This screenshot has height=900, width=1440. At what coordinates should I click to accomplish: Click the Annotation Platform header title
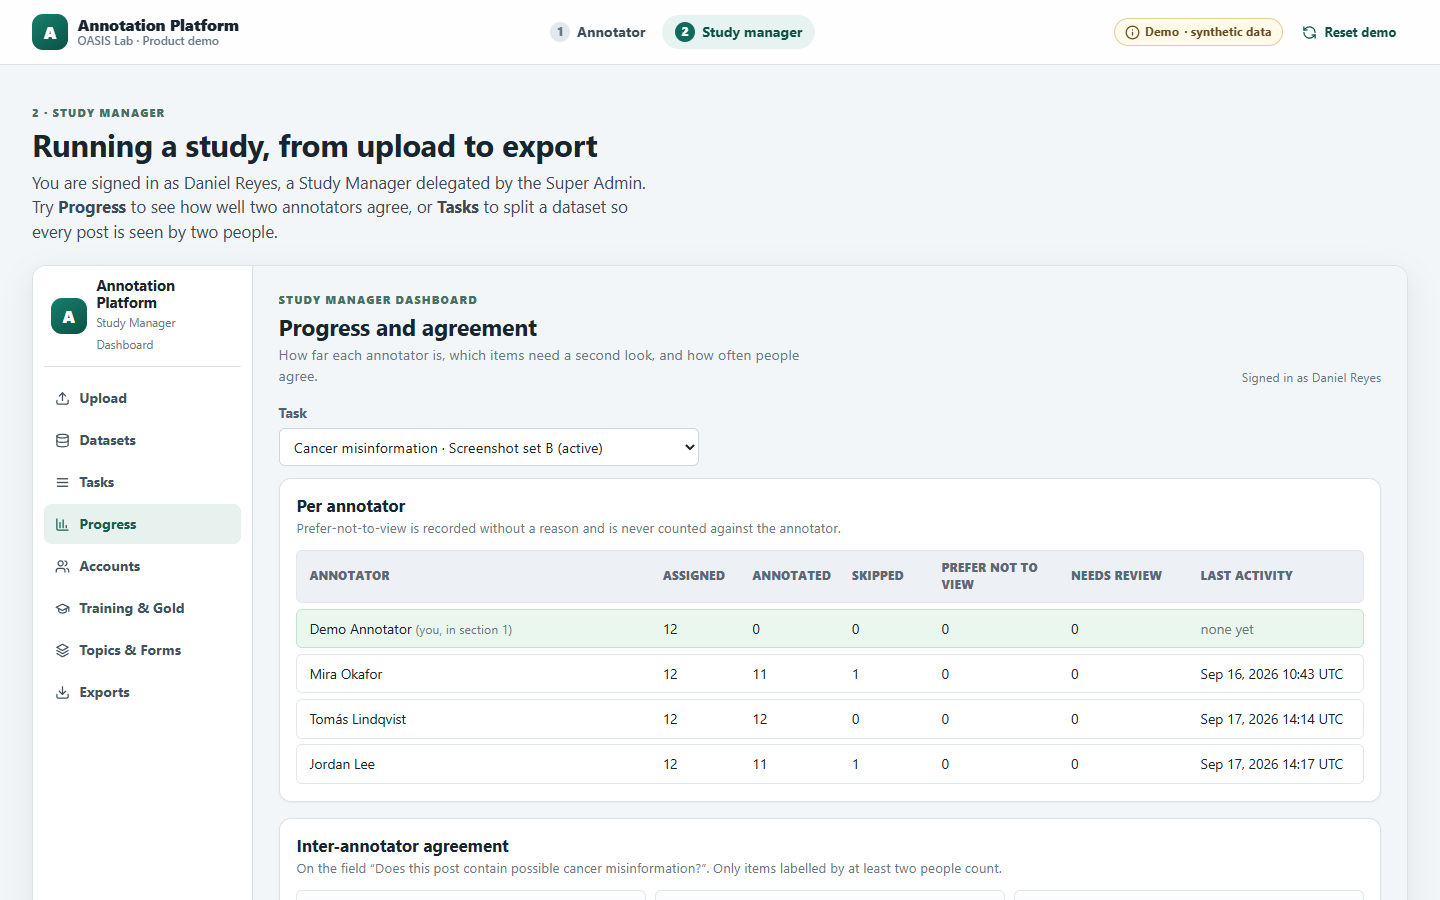158,25
